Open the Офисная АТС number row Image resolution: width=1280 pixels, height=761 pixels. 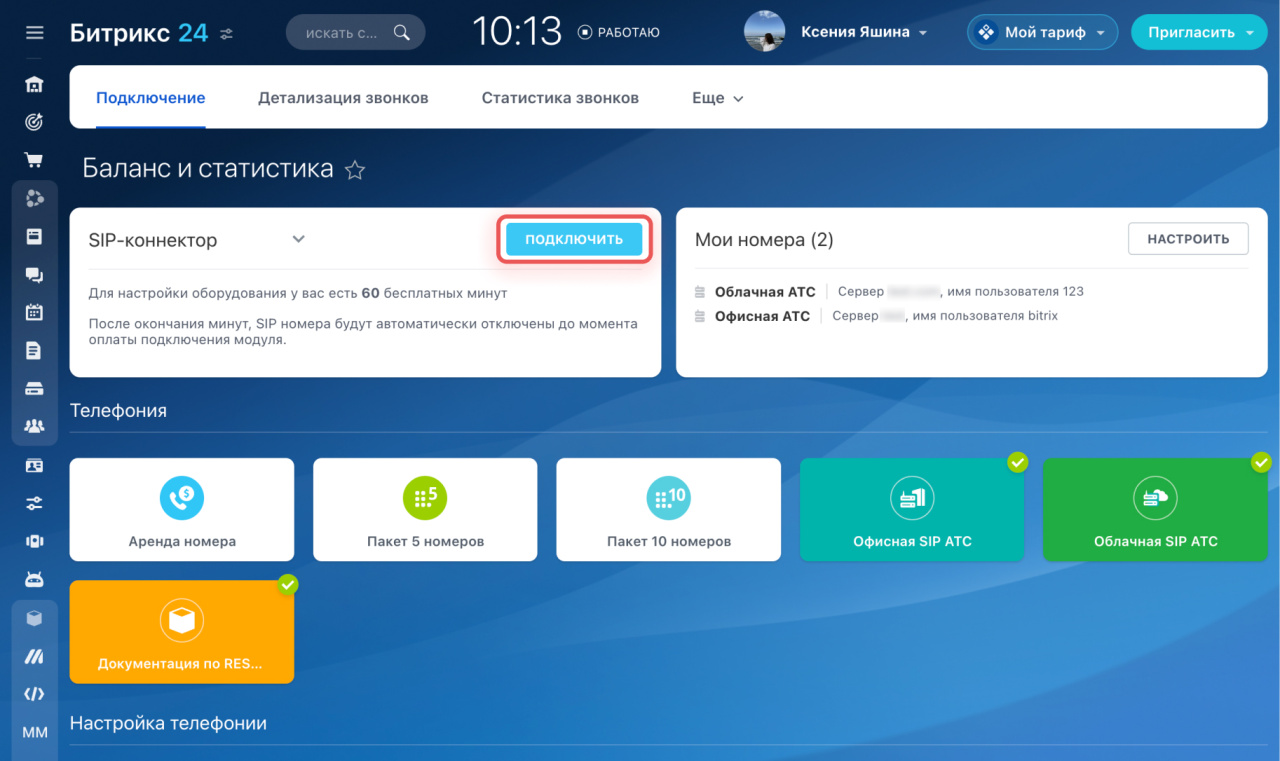(876, 316)
